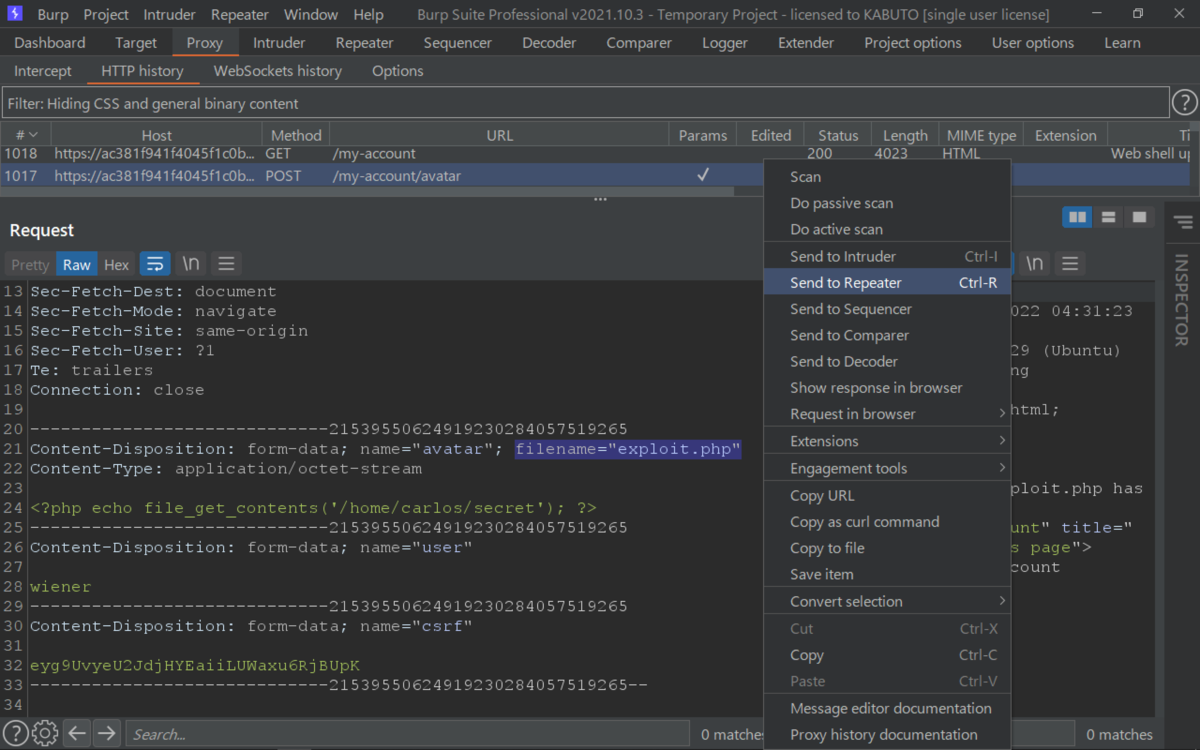Open the proxy Options sub-tab
The width and height of the screenshot is (1200, 750).
(398, 71)
